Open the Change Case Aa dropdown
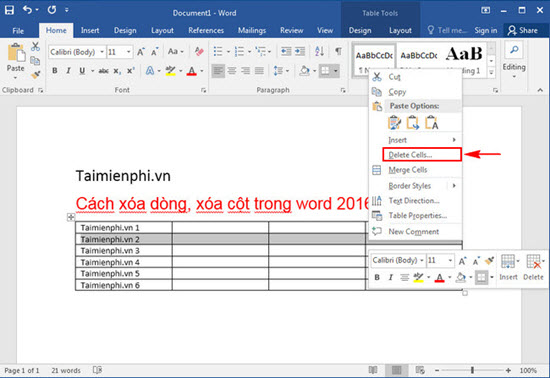Image resolution: width=550 pixels, height=378 pixels. (x=175, y=52)
